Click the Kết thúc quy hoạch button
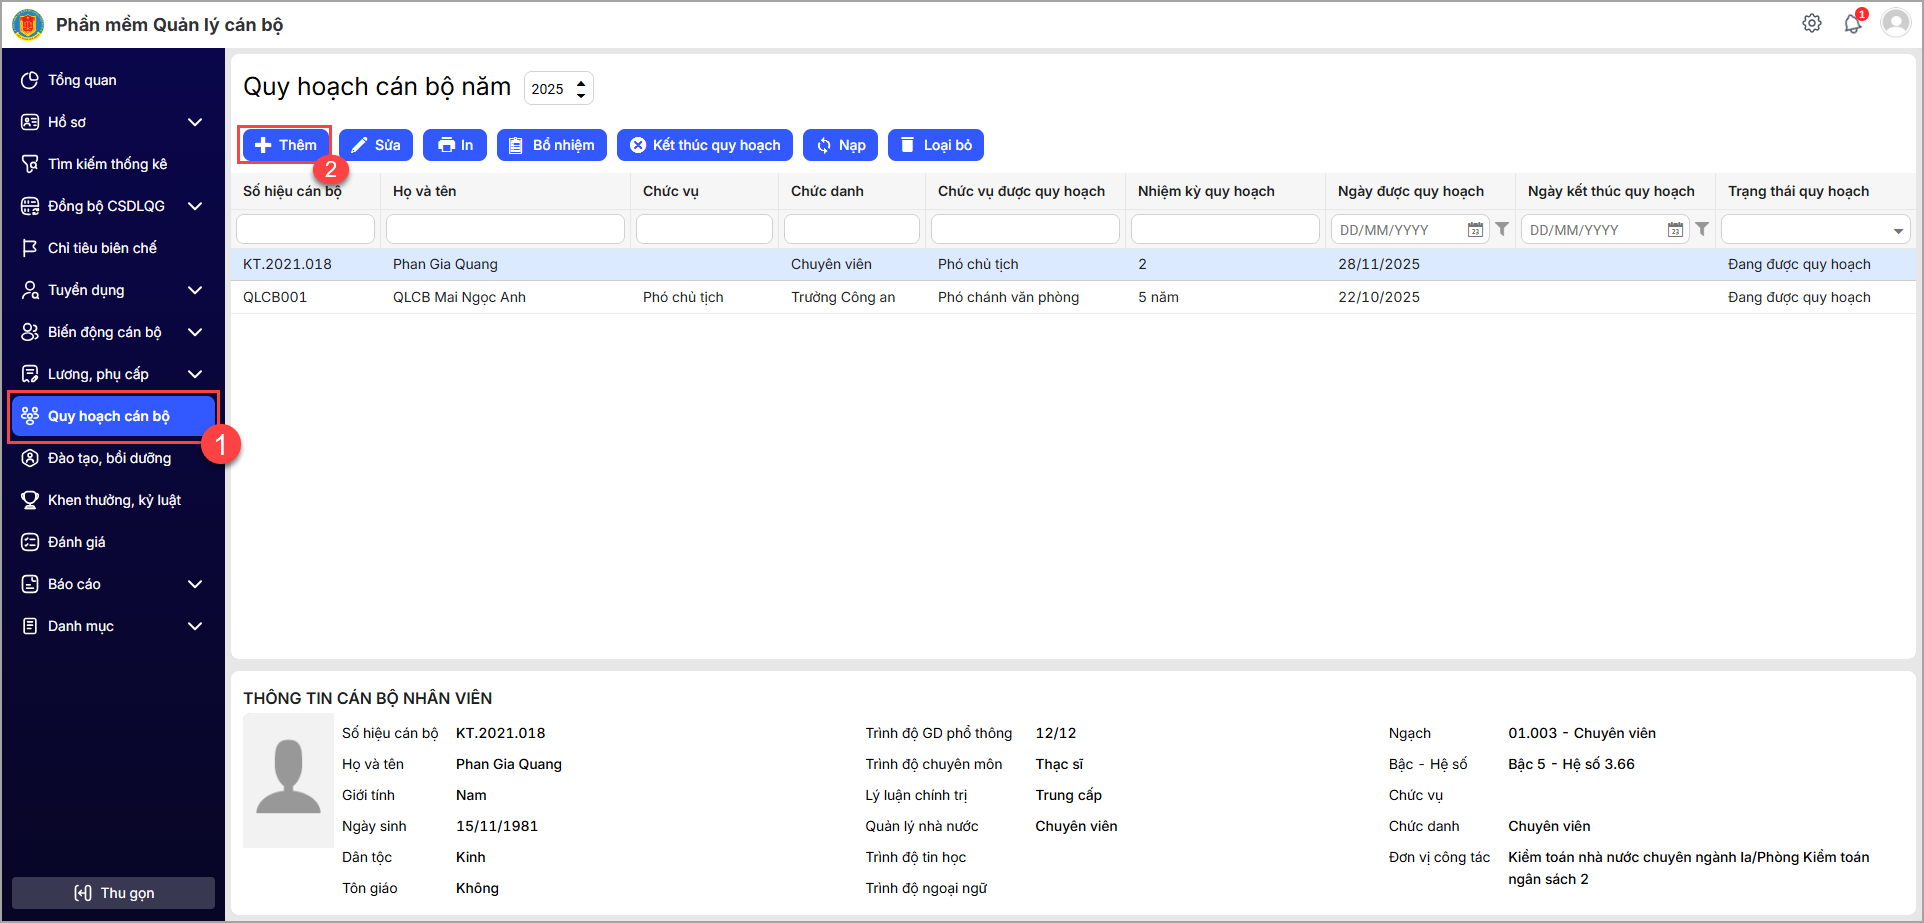The width and height of the screenshot is (1924, 923). 705,145
